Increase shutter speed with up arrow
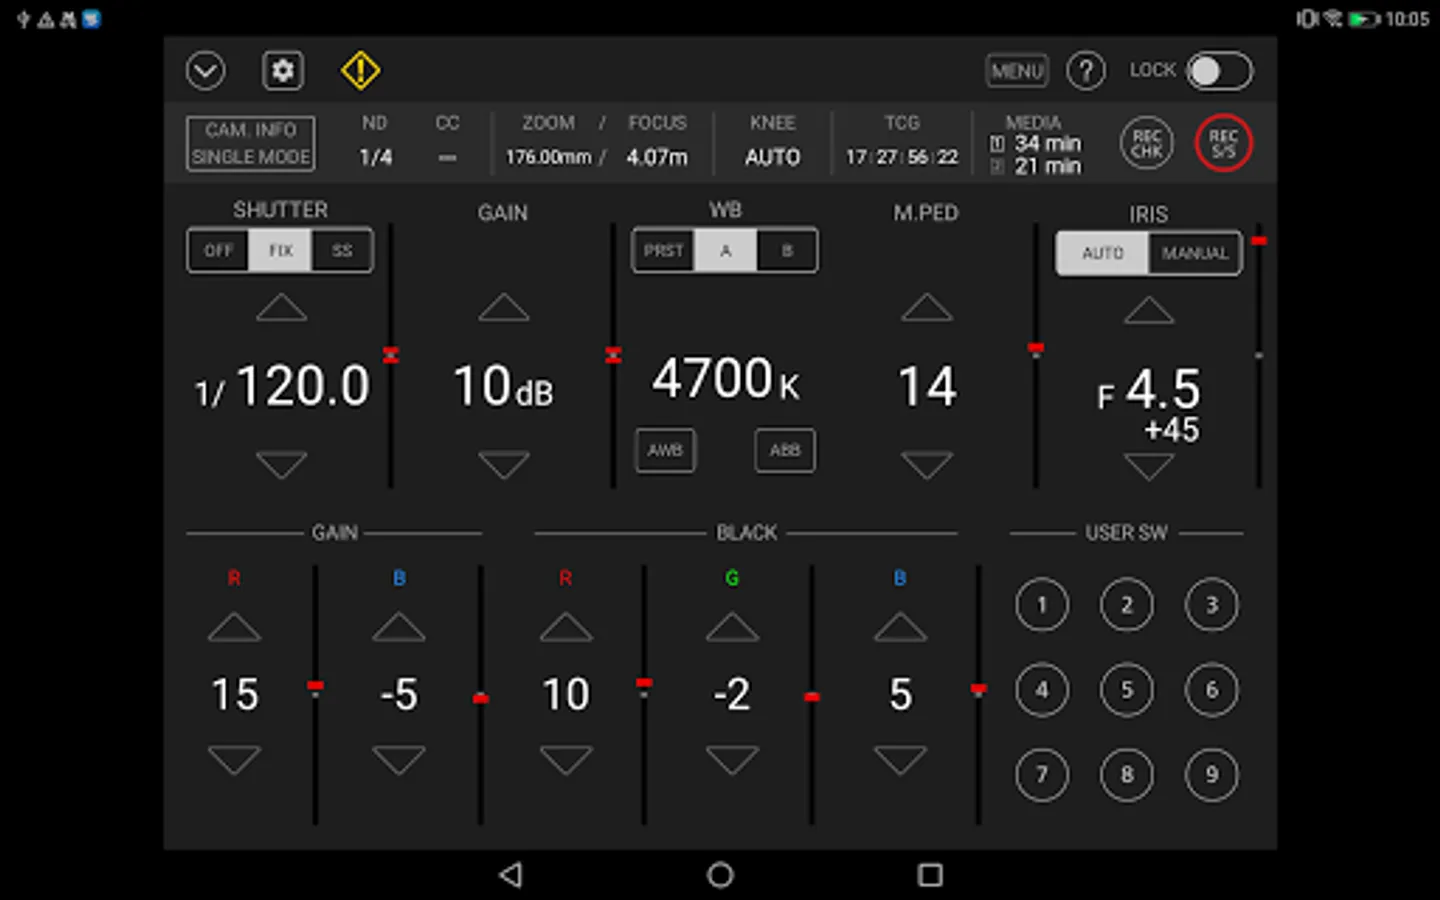The width and height of the screenshot is (1440, 900). [x=281, y=307]
